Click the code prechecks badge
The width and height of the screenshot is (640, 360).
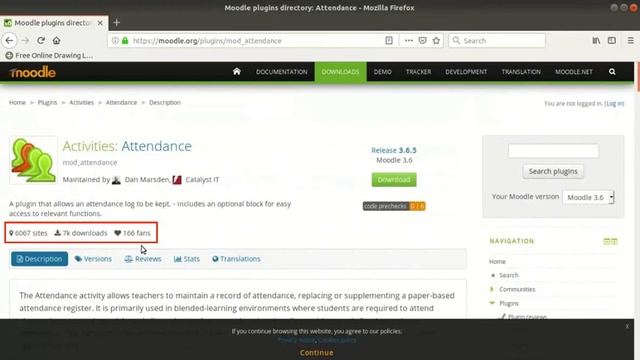click(x=394, y=206)
